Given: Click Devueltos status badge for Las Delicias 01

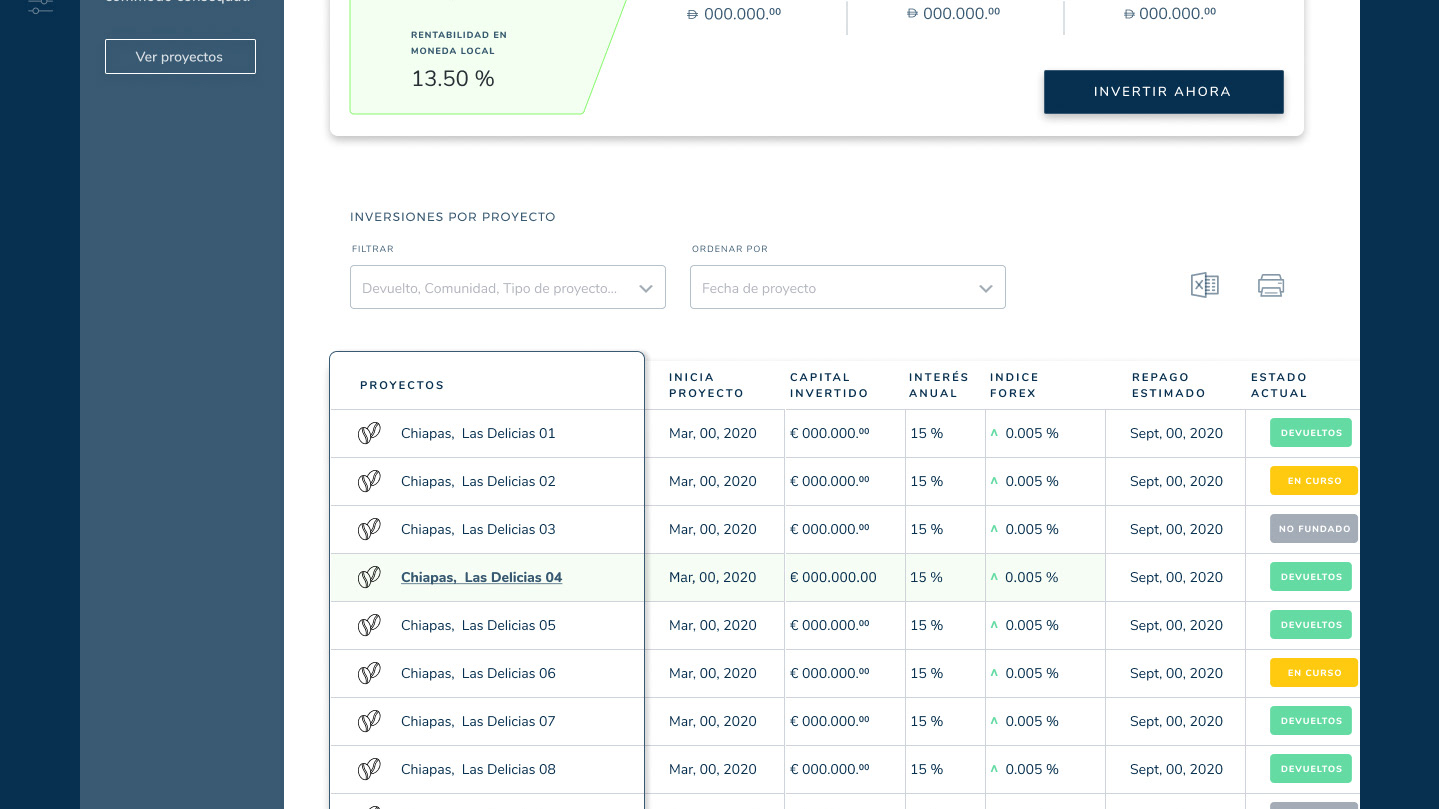Looking at the screenshot, I should point(1311,433).
